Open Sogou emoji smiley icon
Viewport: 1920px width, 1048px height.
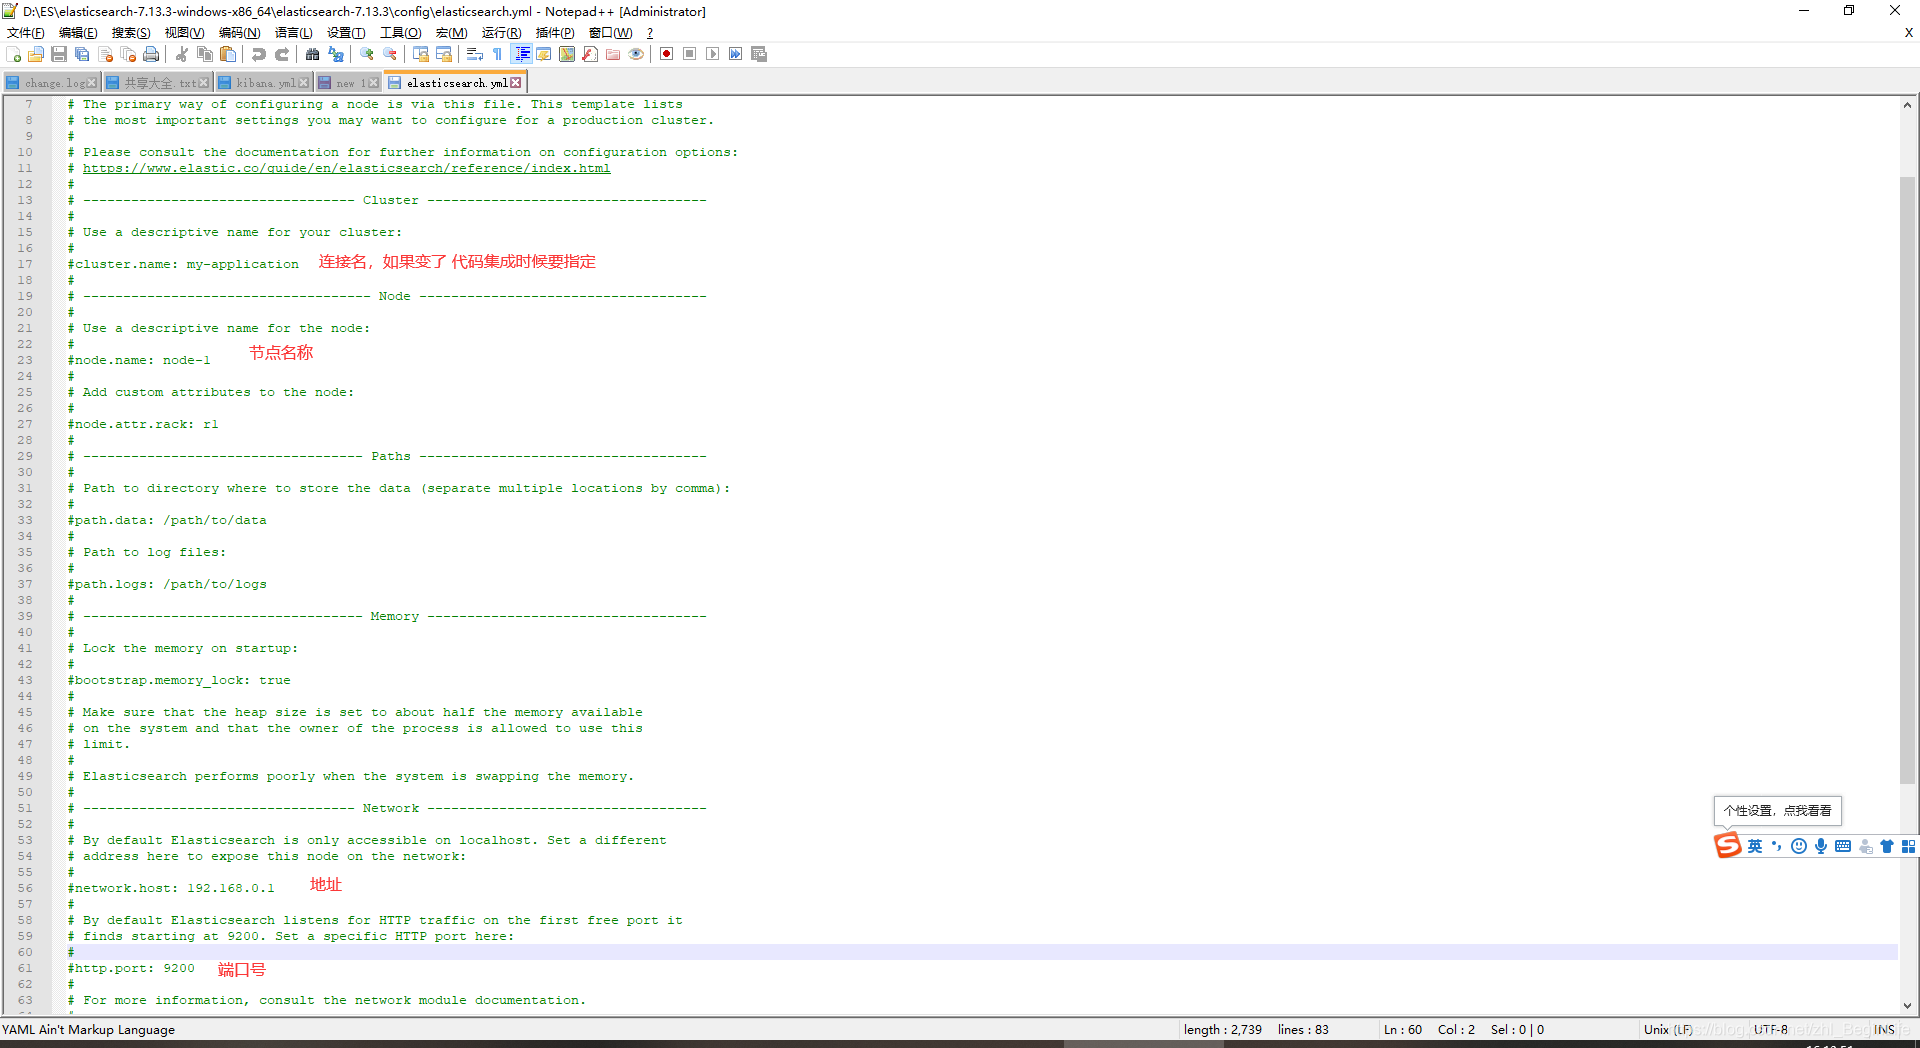tap(1799, 847)
